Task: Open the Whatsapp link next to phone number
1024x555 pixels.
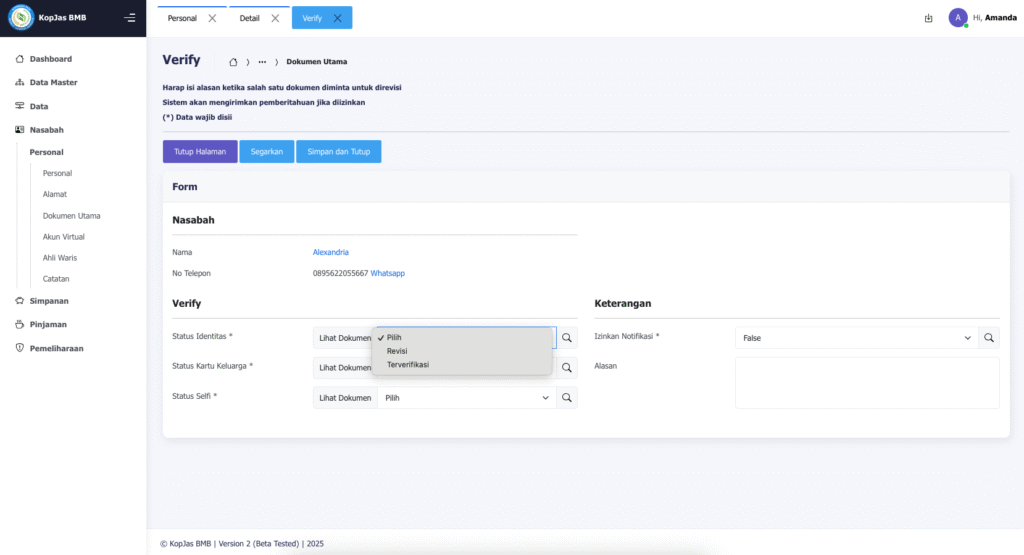Action: tap(388, 273)
